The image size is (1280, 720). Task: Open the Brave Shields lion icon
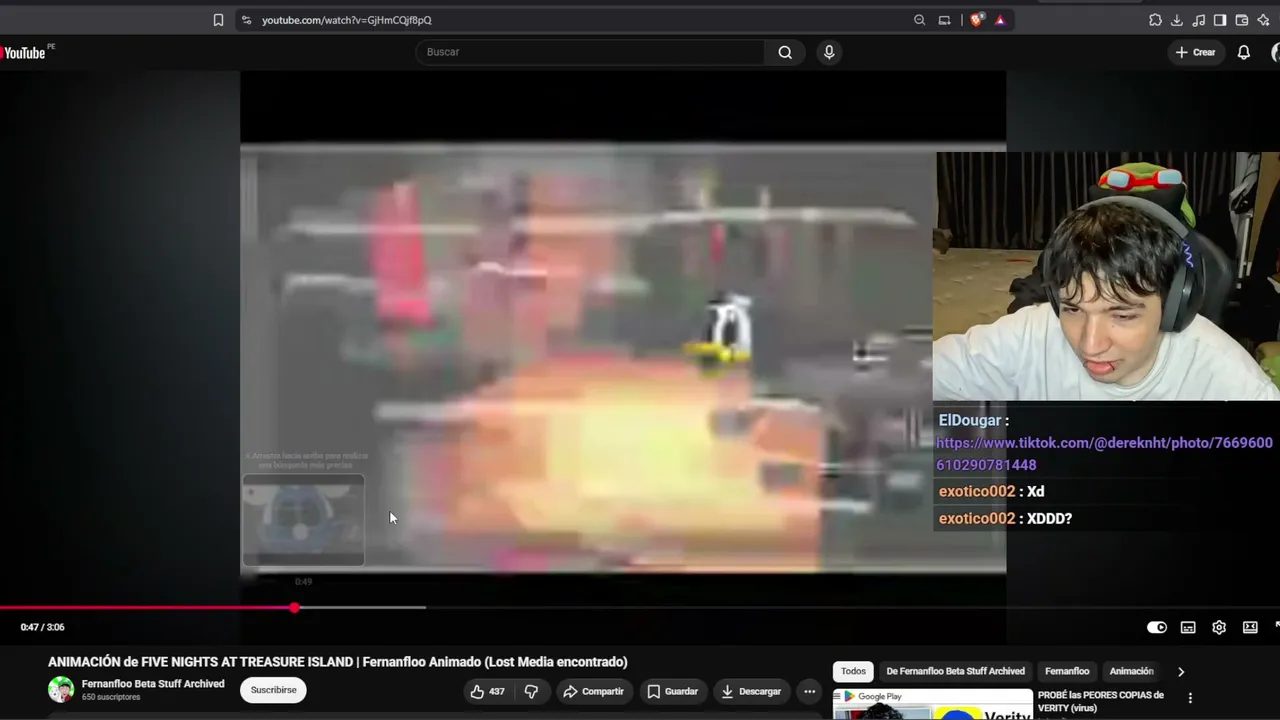coord(977,20)
